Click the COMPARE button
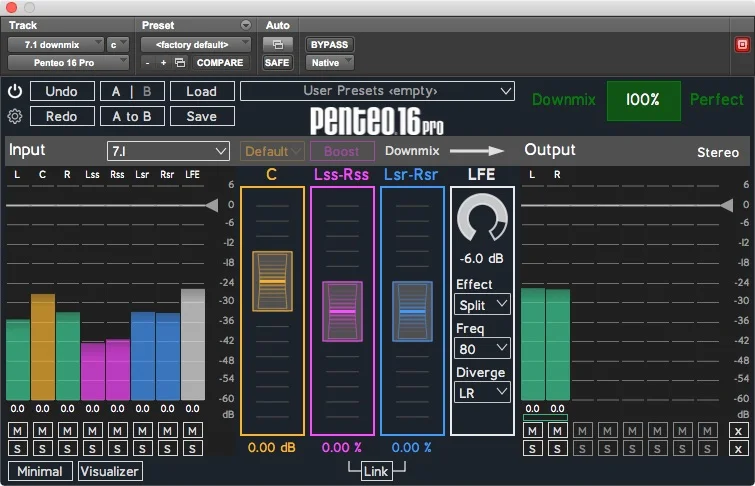755x486 pixels. (220, 63)
